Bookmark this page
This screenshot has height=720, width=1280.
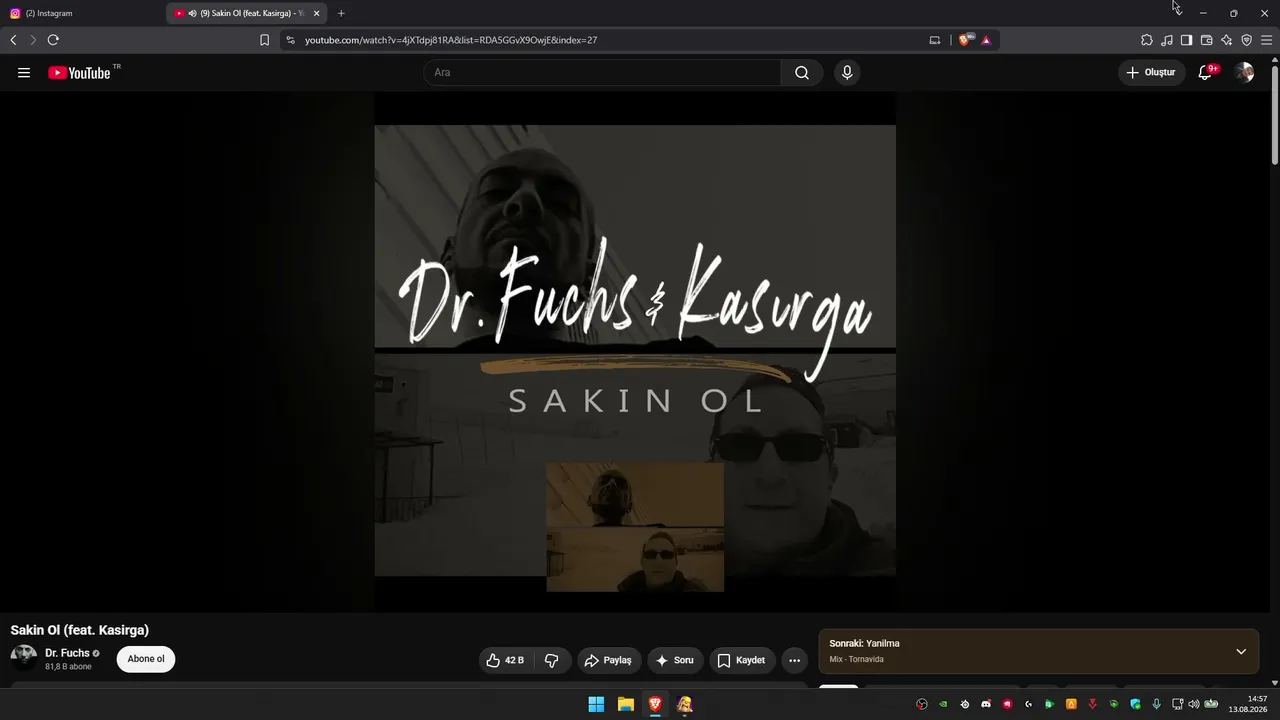[x=264, y=40]
